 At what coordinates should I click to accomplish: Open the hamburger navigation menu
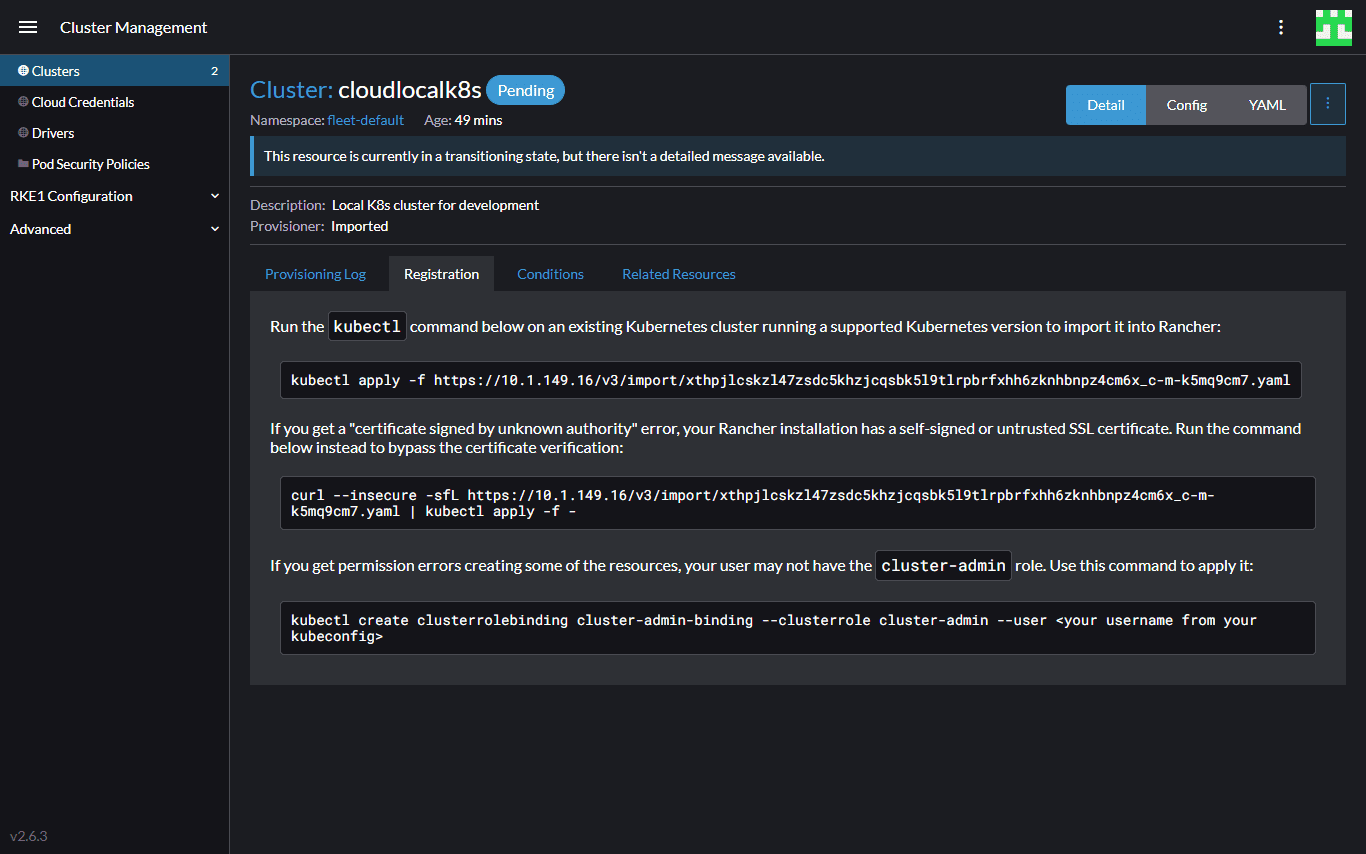coord(27,27)
